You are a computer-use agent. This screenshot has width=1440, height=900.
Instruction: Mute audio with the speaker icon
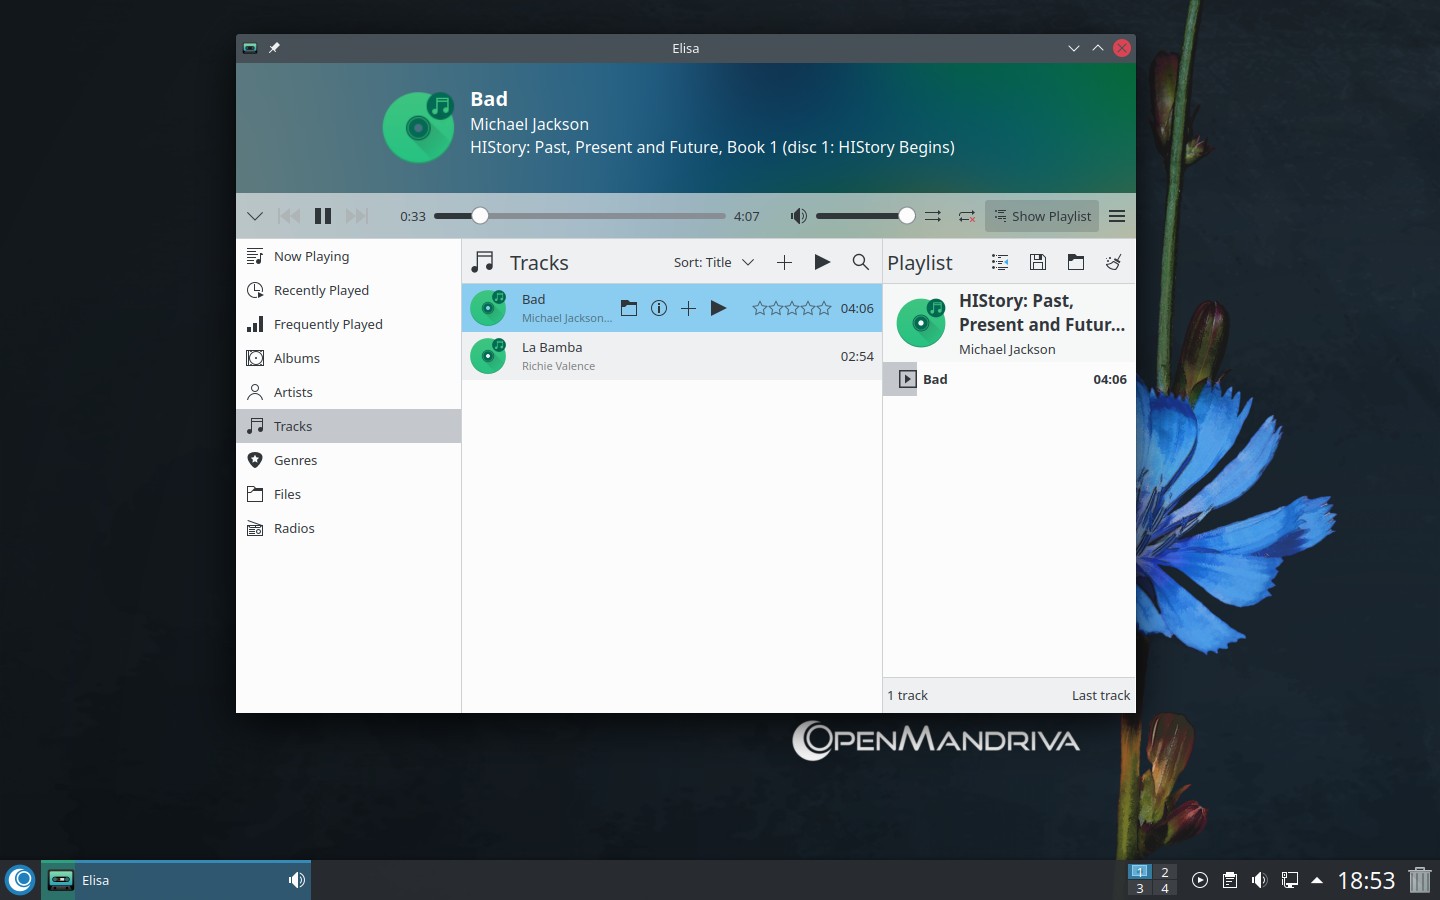click(x=798, y=216)
